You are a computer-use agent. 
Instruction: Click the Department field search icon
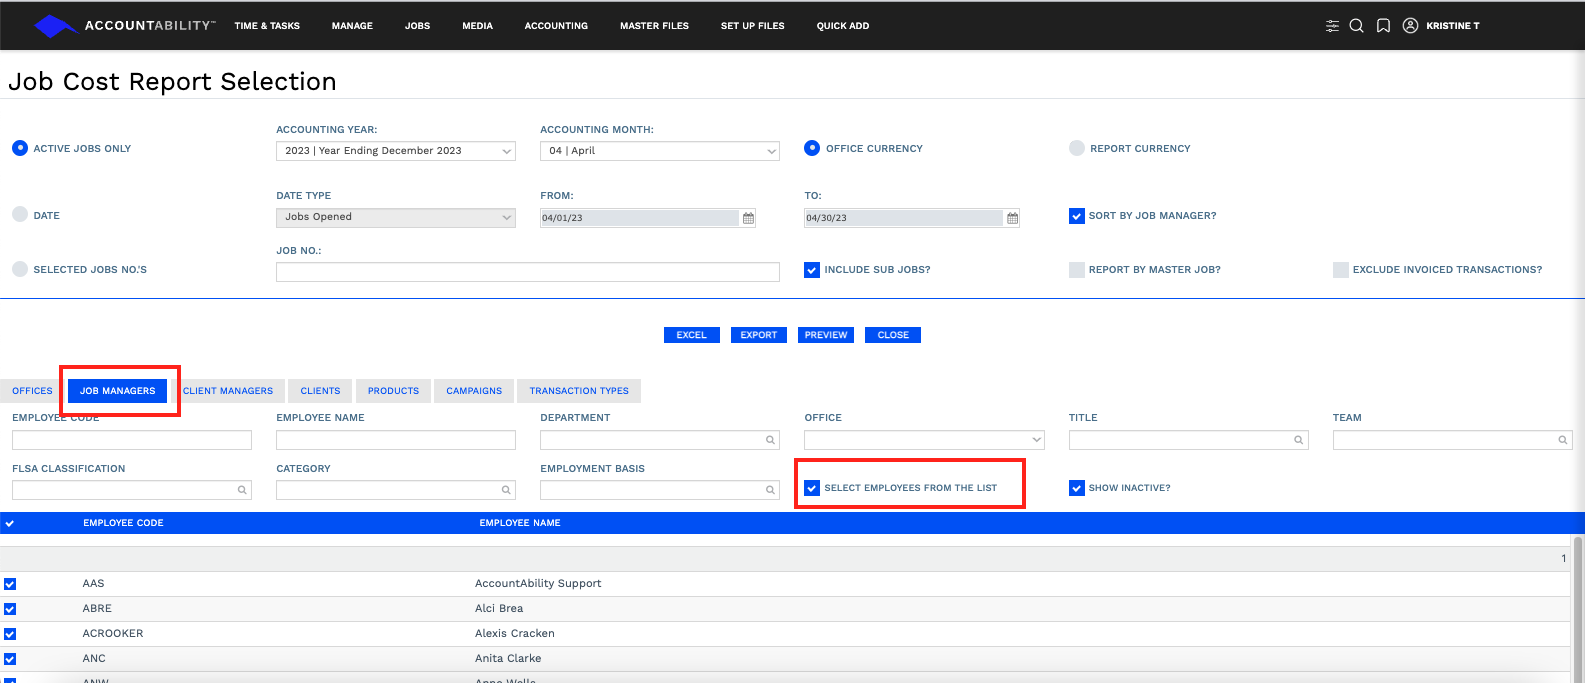771,440
